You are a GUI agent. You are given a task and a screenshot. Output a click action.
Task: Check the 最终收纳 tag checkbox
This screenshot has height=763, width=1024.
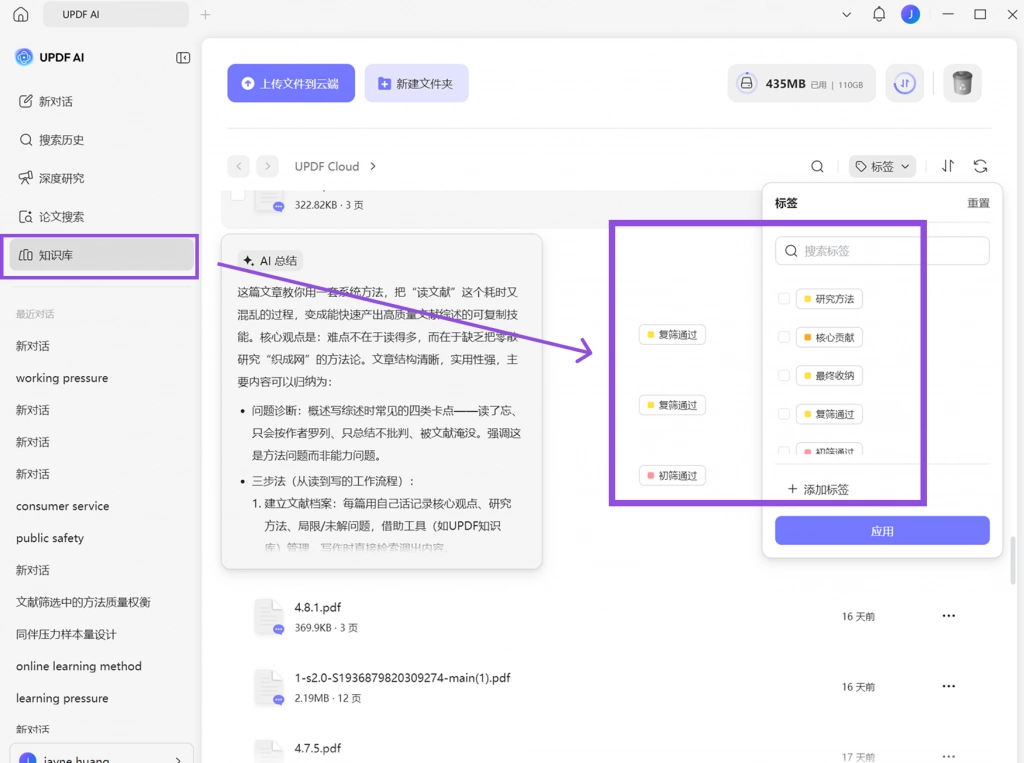pyautogui.click(x=784, y=376)
